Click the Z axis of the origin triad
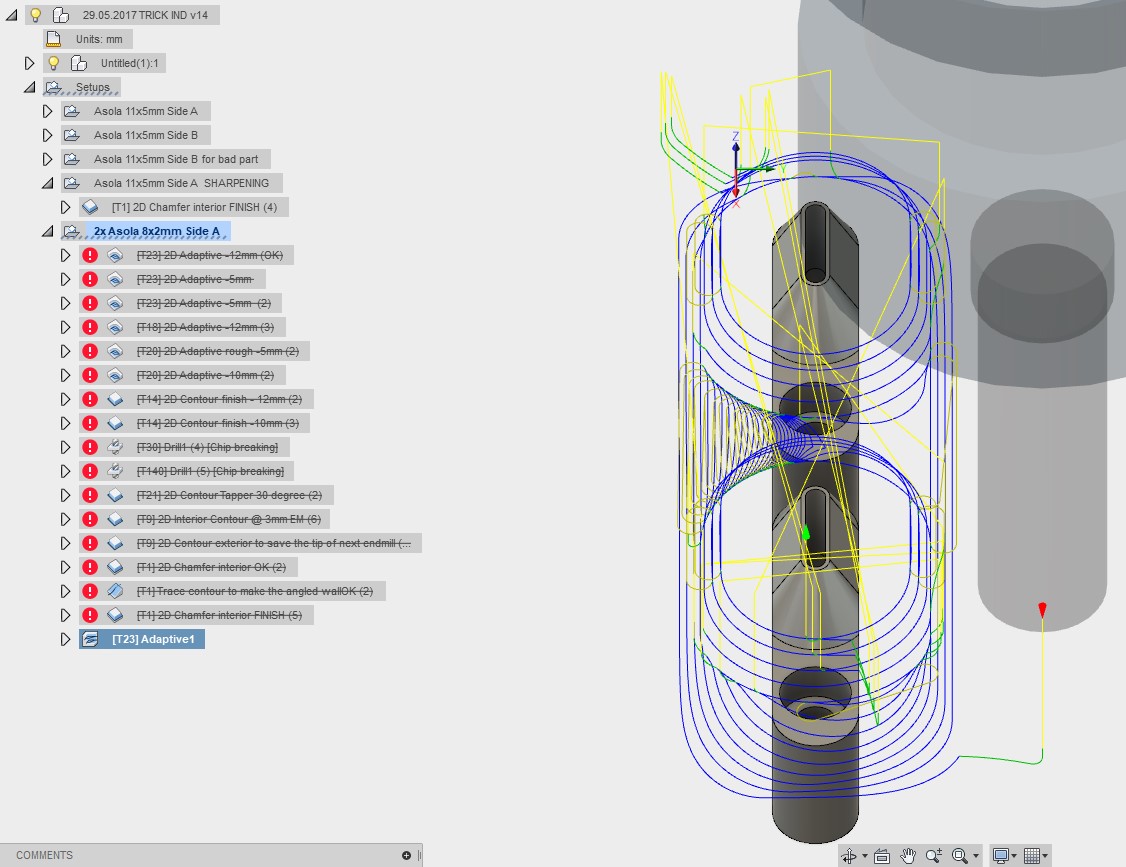The width and height of the screenshot is (1126, 867). [x=735, y=154]
